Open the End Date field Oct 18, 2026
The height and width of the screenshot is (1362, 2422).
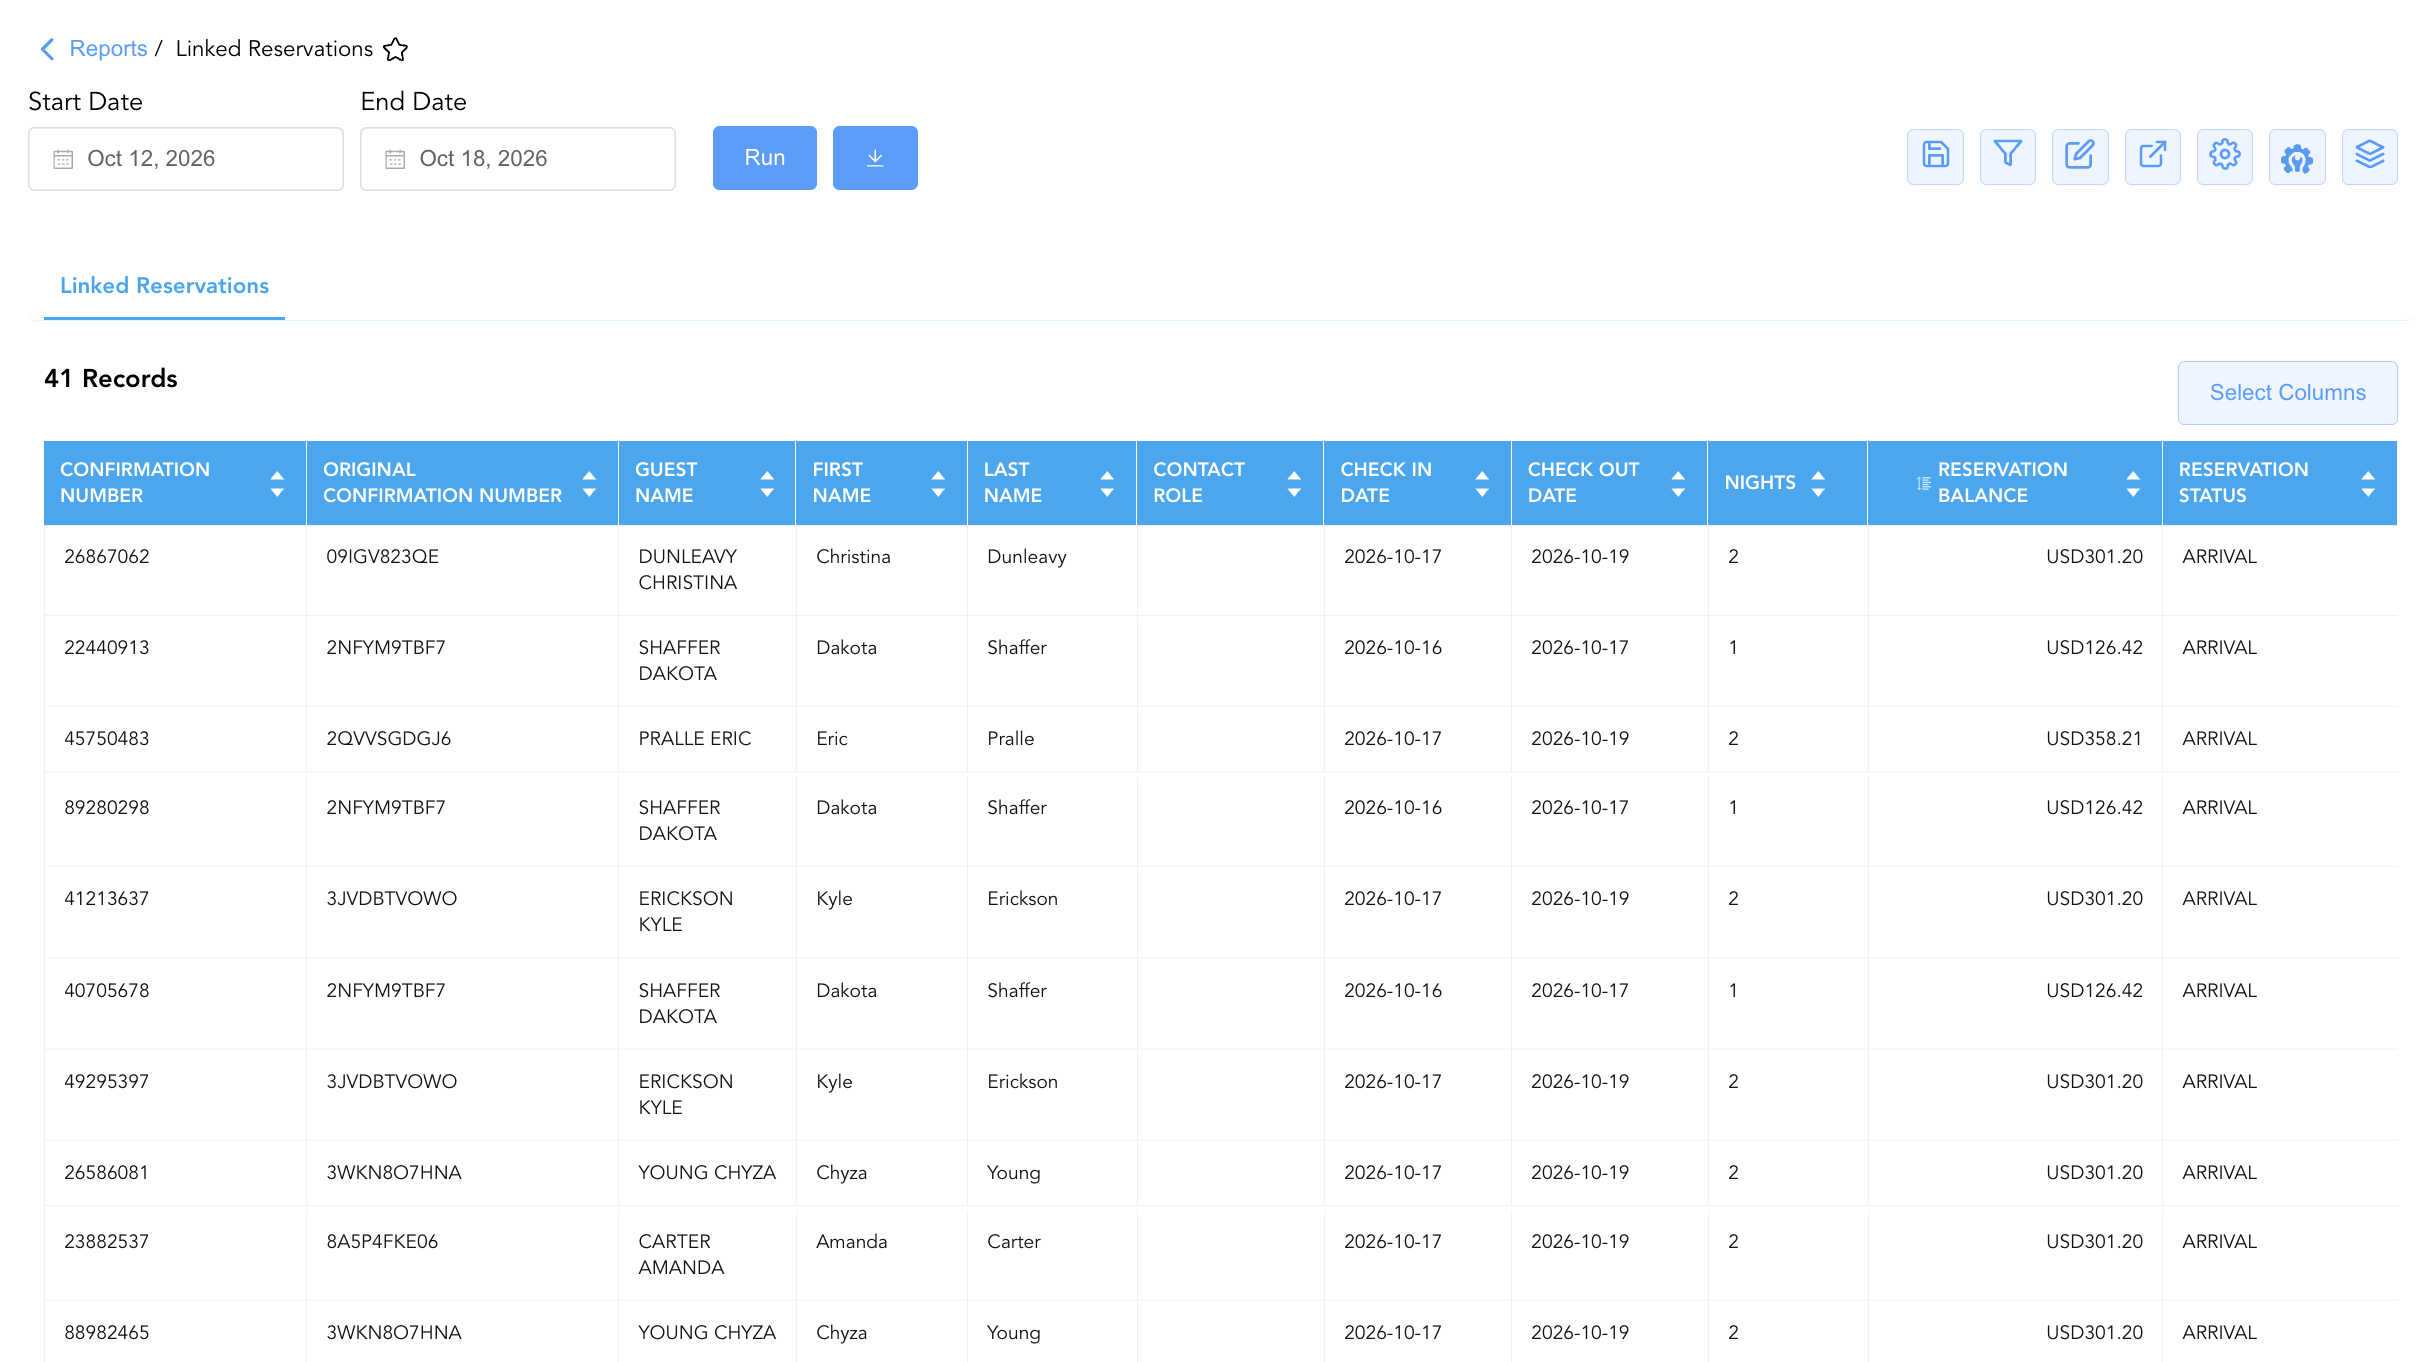click(x=518, y=159)
